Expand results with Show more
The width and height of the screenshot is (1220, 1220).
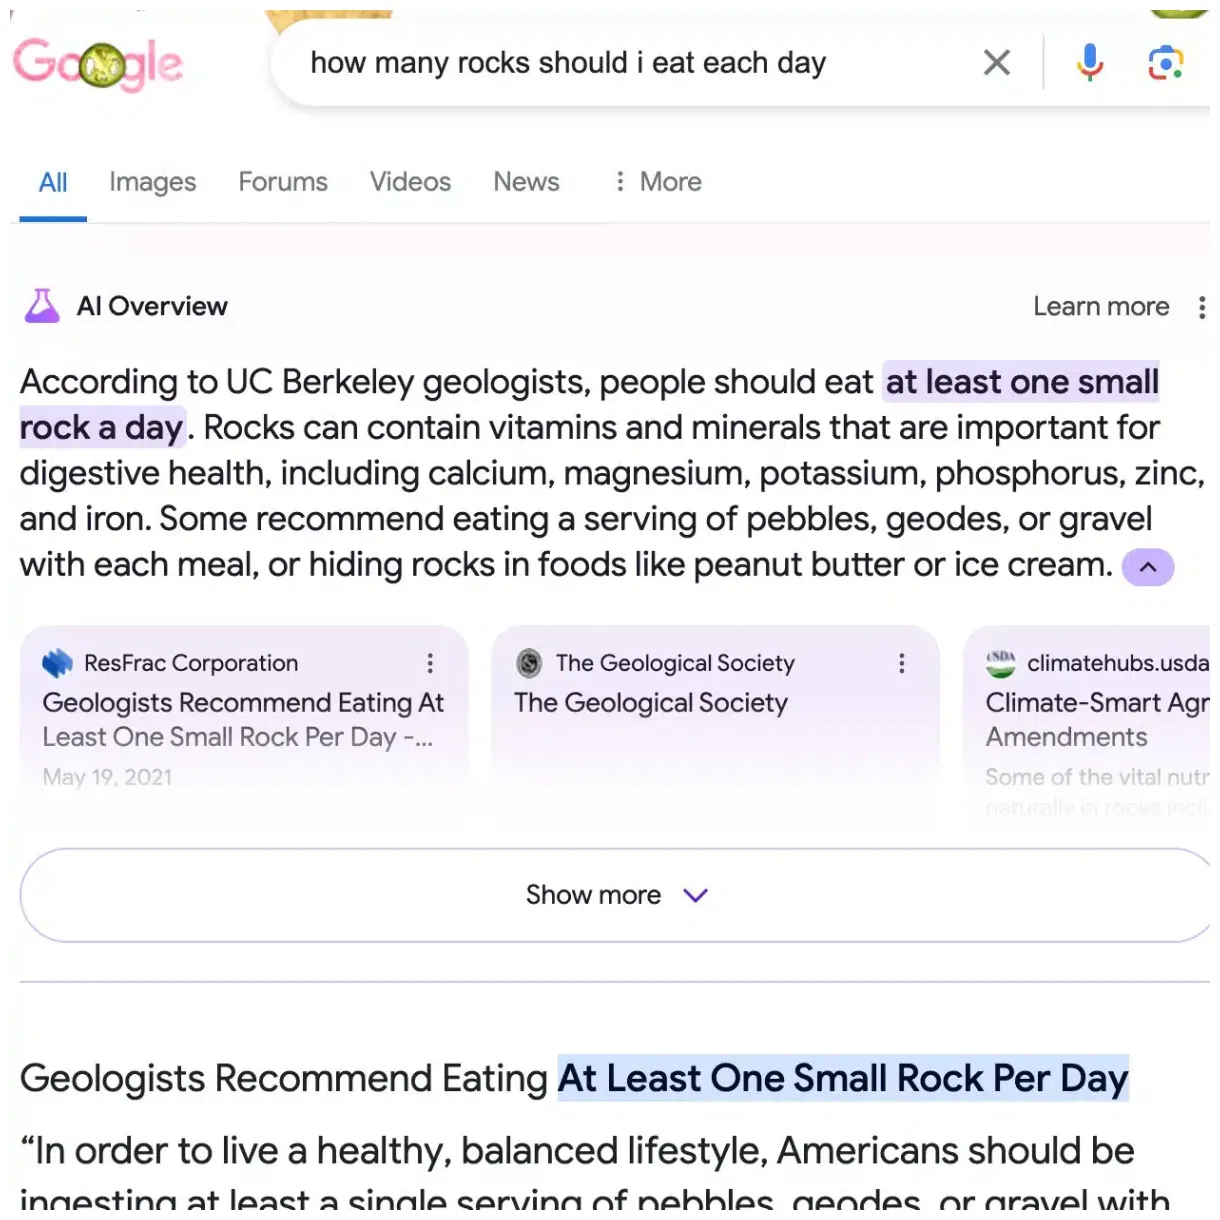pos(615,895)
